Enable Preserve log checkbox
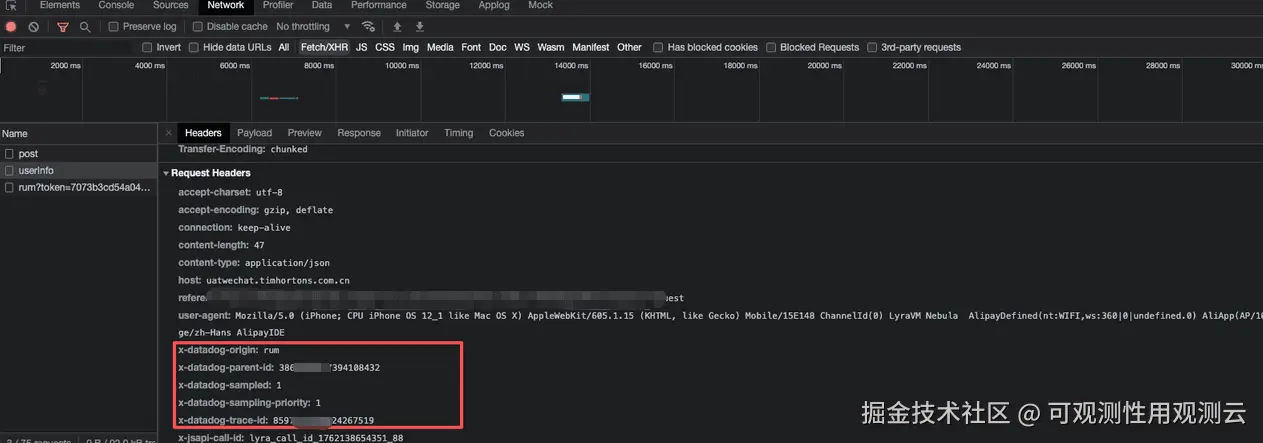The height and width of the screenshot is (443, 1263). click(113, 27)
